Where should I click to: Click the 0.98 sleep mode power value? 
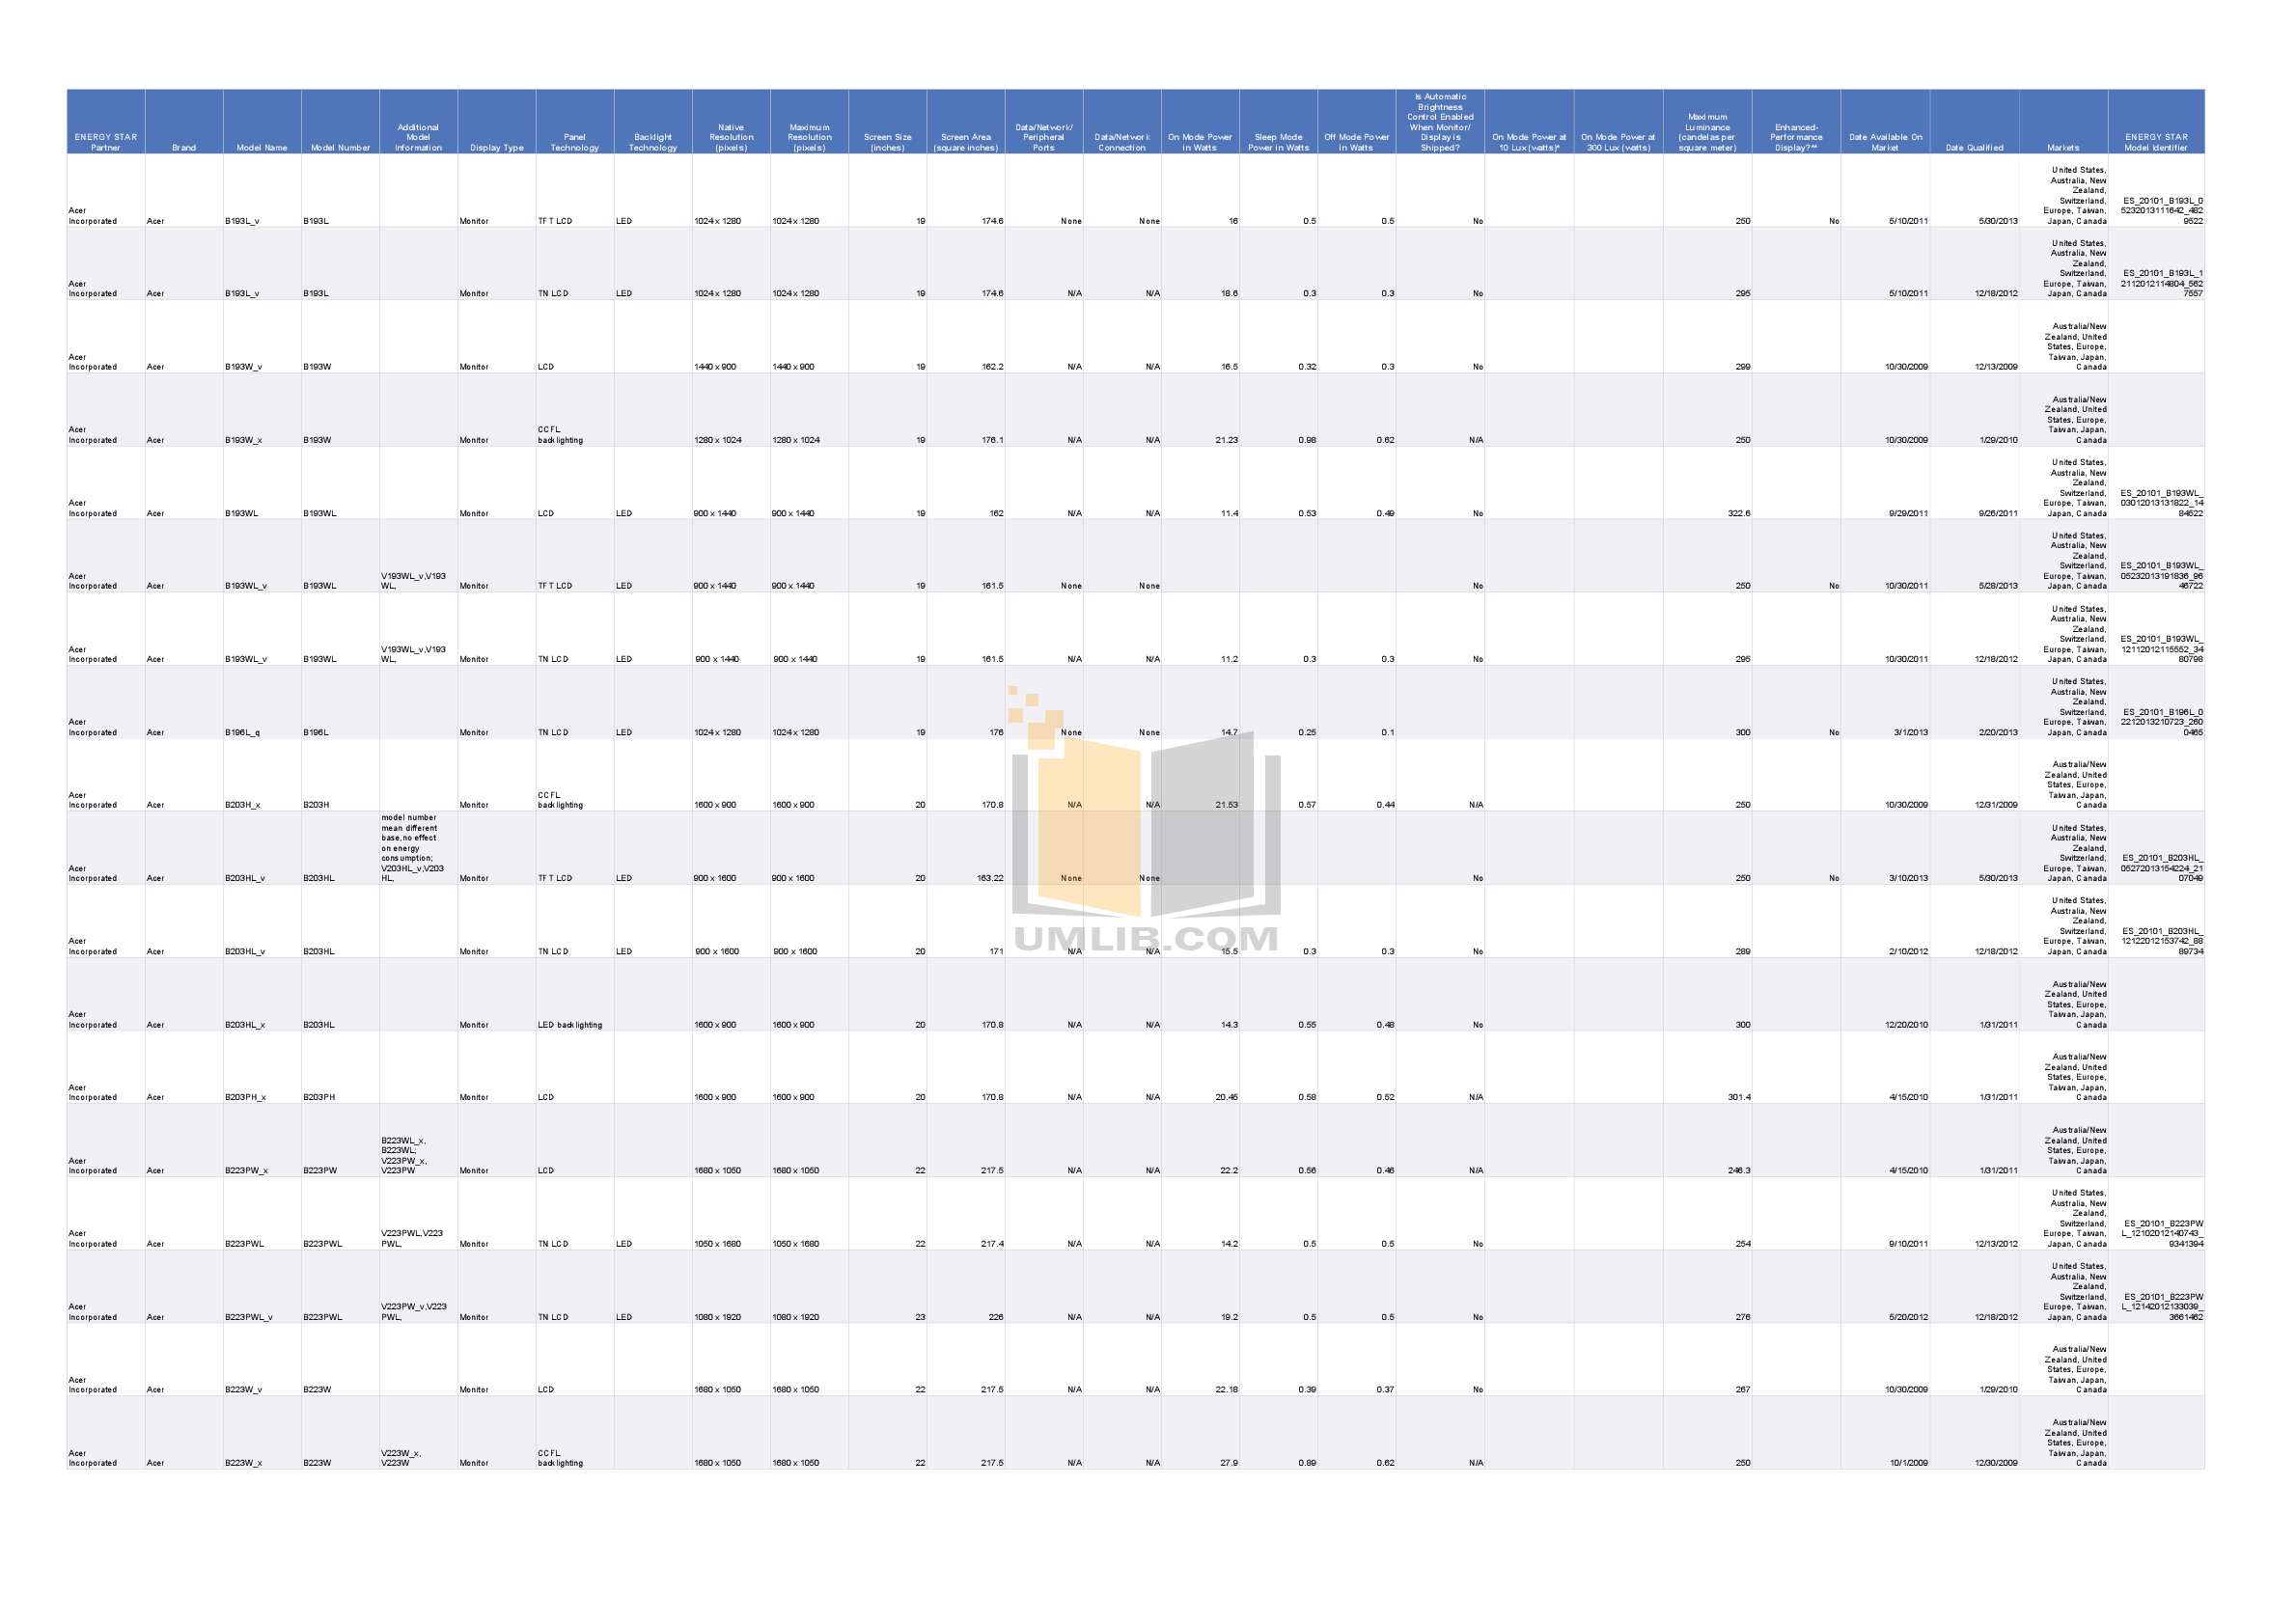point(1307,440)
